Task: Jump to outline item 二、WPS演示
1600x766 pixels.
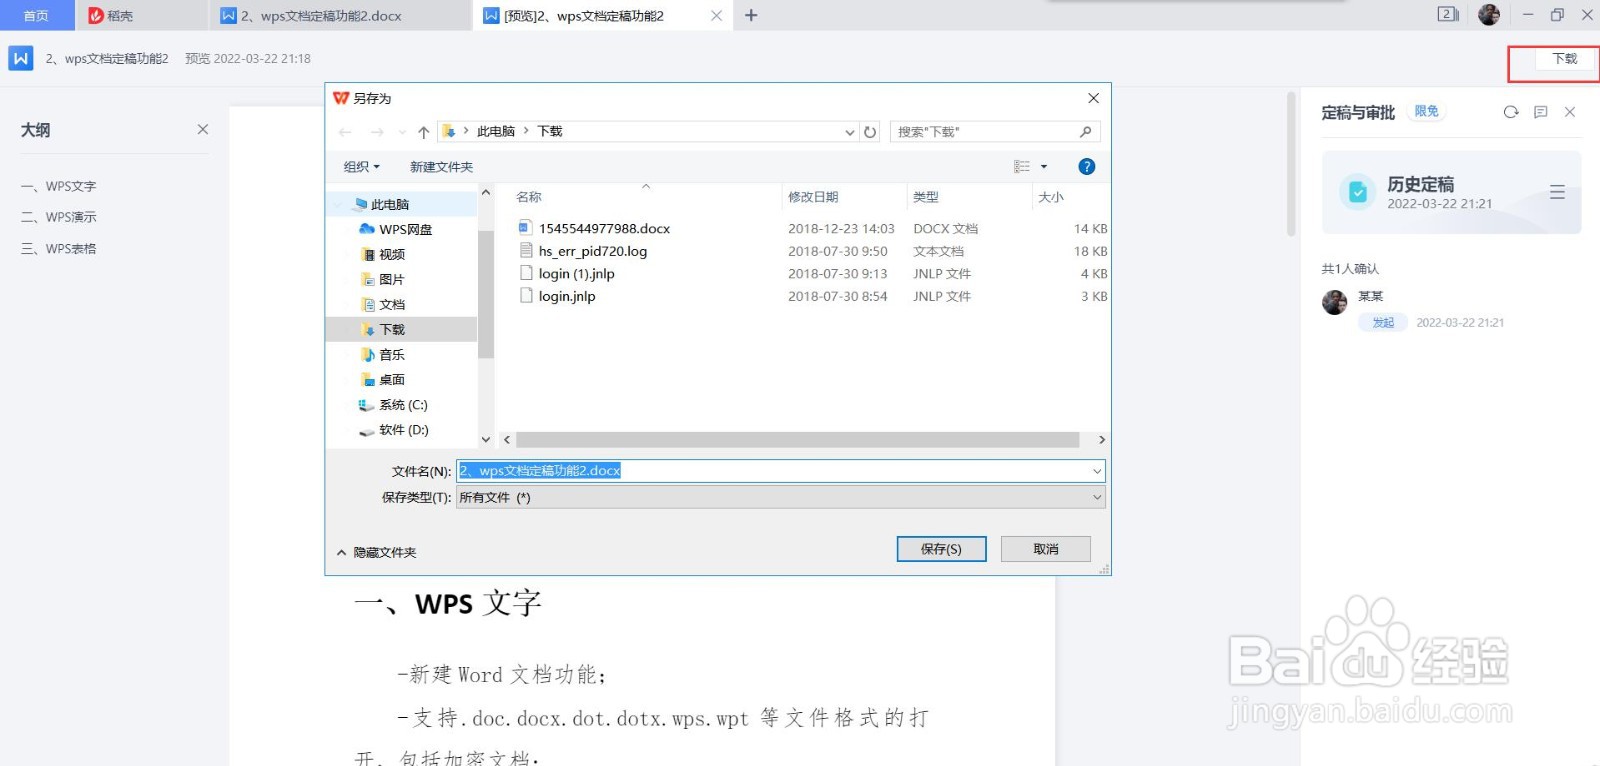Action: click(x=59, y=217)
